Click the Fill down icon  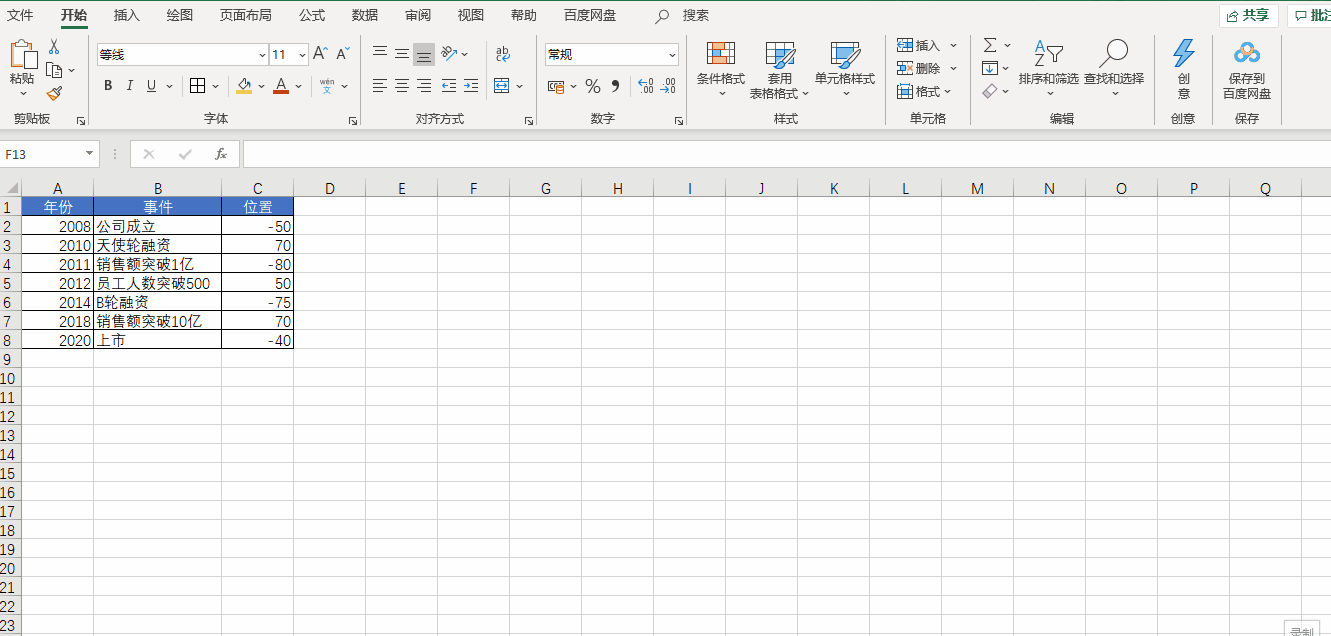[x=990, y=68]
